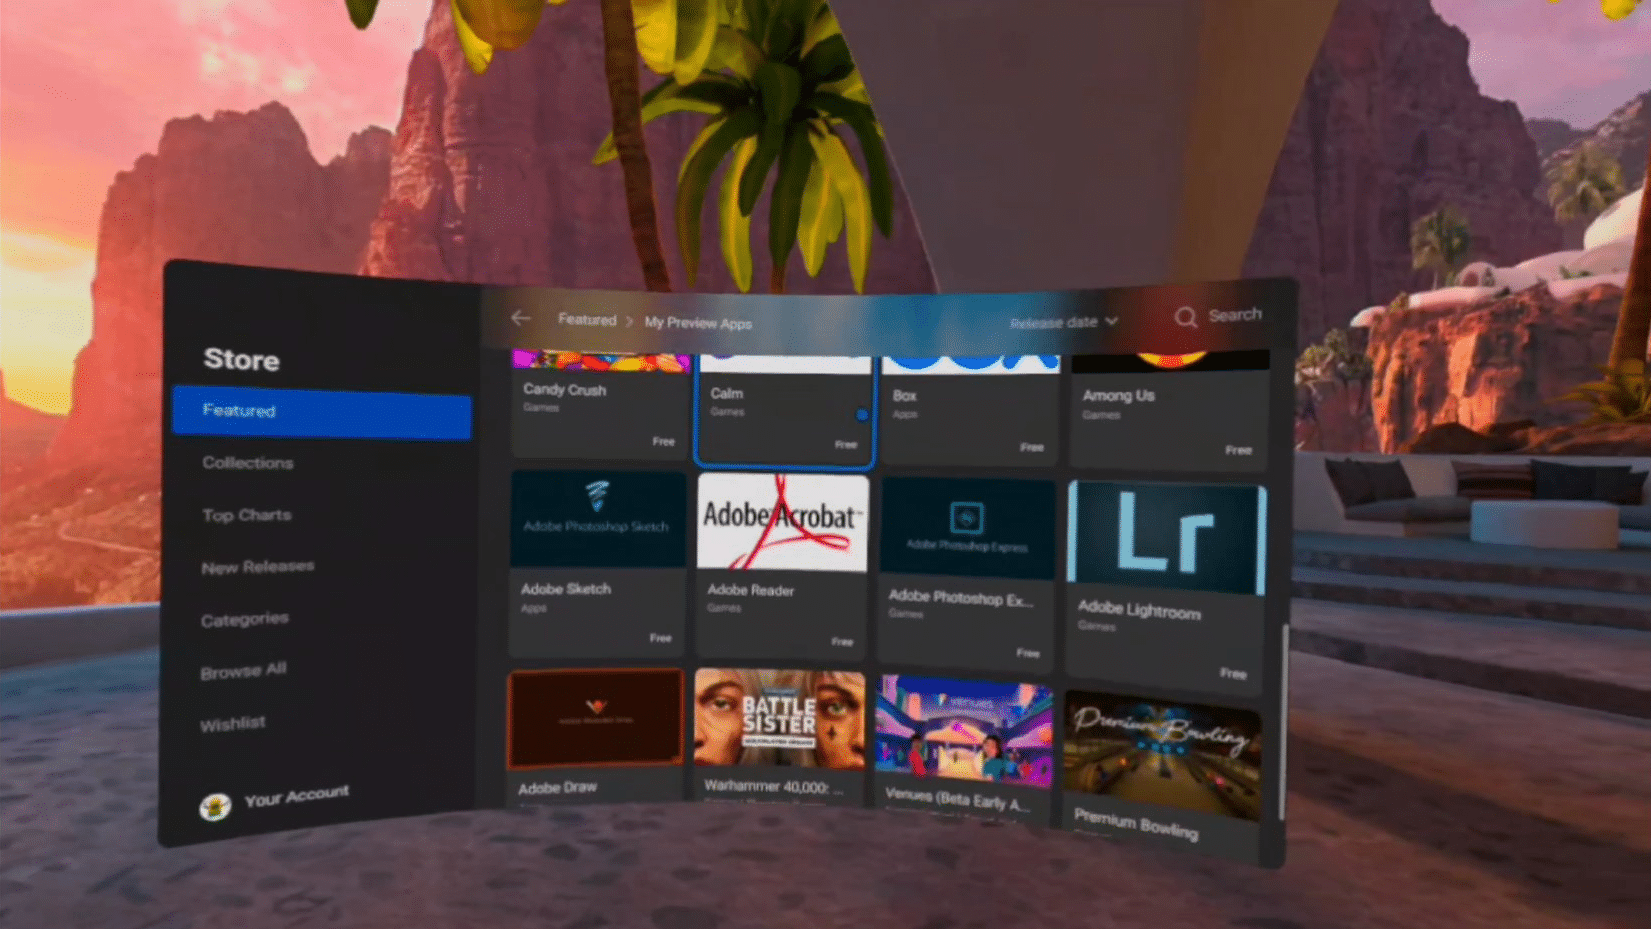The image size is (1651, 929).
Task: Click the search magnifier icon
Action: point(1185,317)
